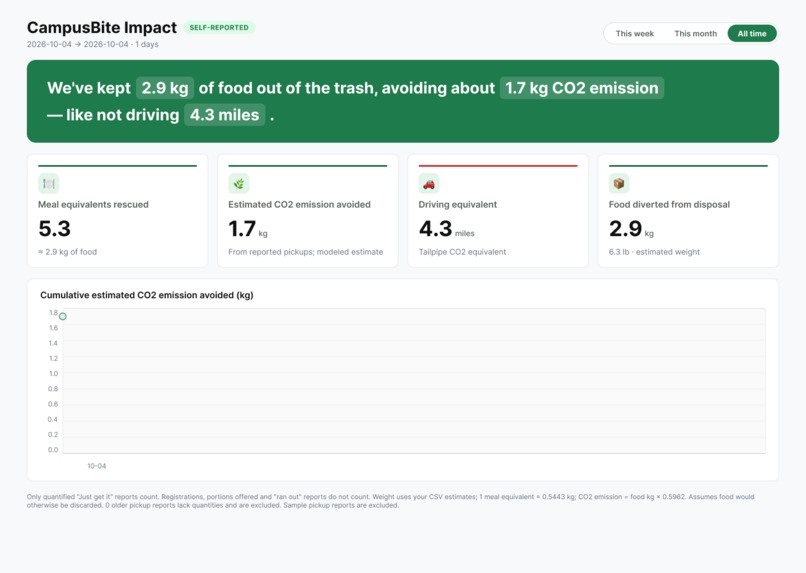Click the 4.3 miles value in driving card

(x=446, y=229)
